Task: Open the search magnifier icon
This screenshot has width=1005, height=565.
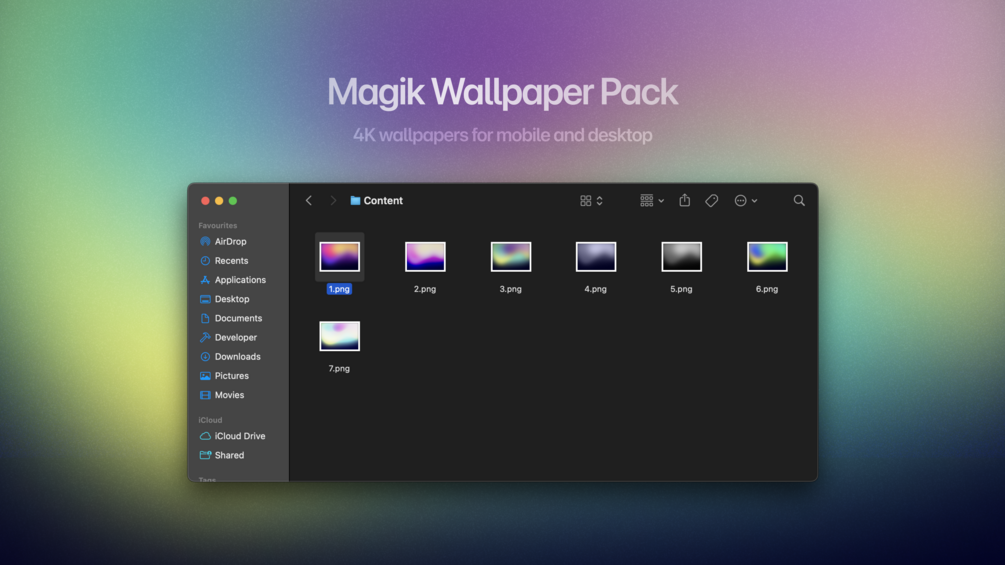Action: click(799, 201)
